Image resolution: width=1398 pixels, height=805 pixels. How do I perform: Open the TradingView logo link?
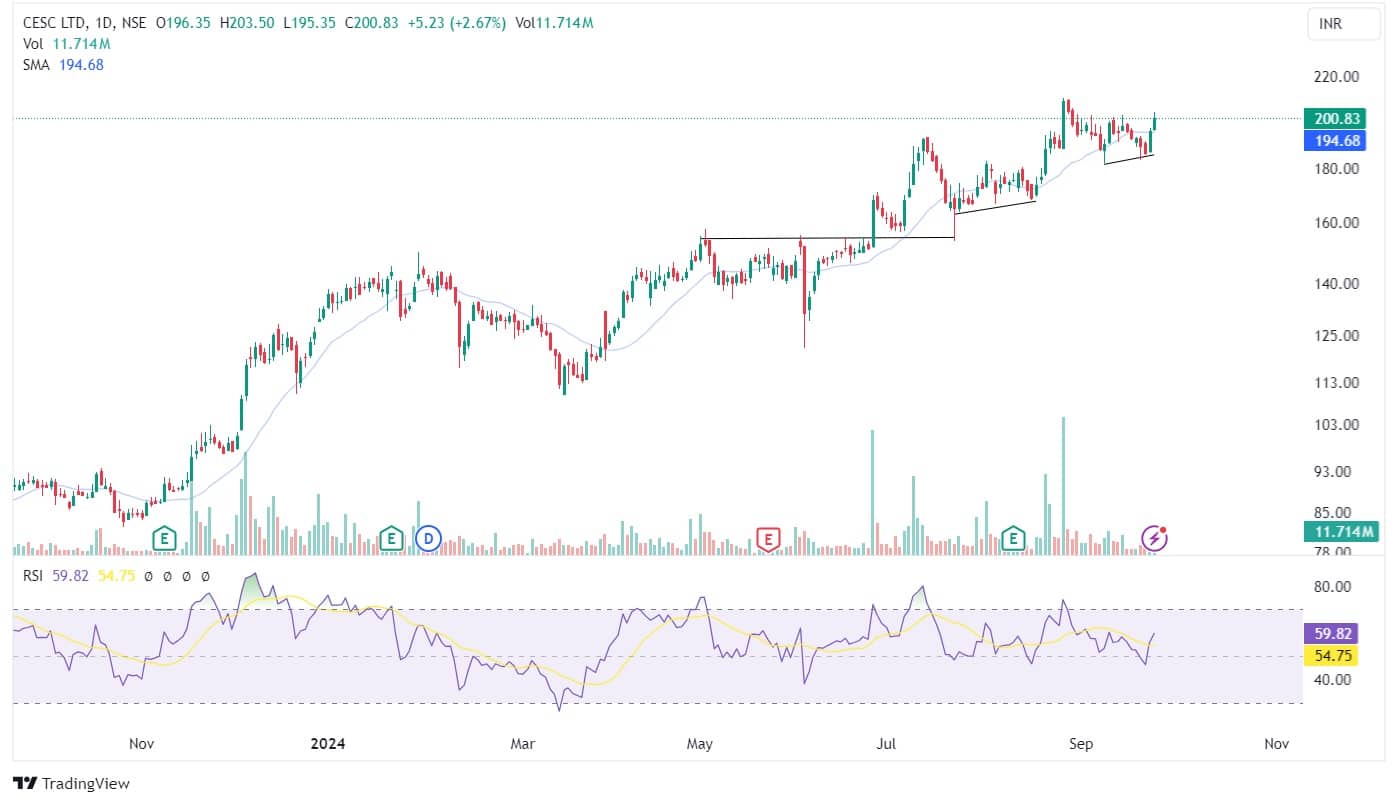(71, 784)
